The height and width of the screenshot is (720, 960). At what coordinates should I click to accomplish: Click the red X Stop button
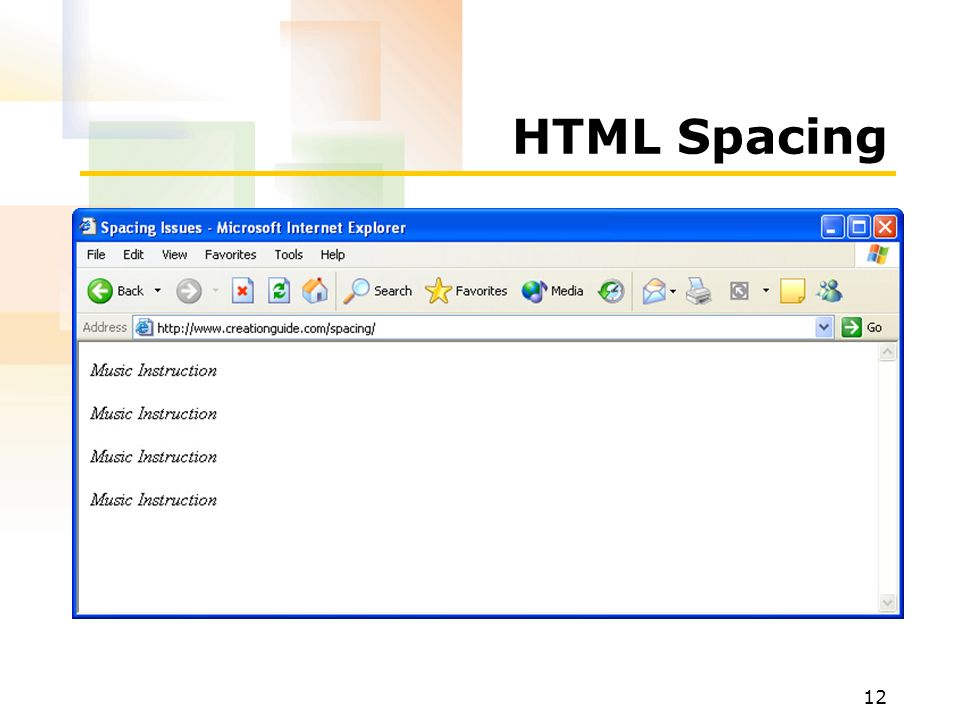click(242, 291)
